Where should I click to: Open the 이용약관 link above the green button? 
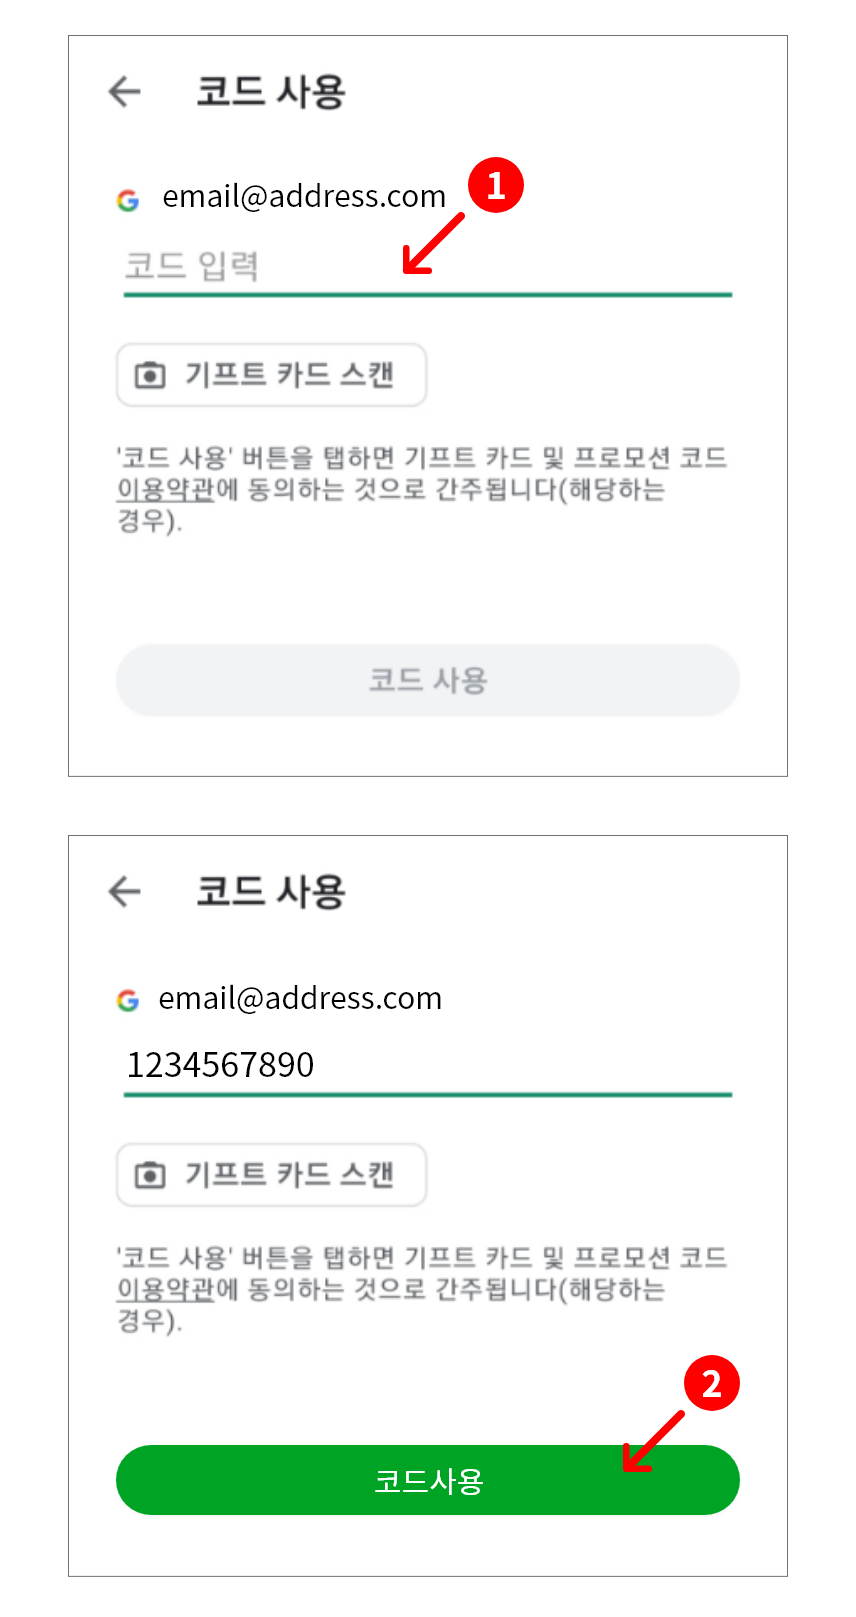pos(166,1289)
